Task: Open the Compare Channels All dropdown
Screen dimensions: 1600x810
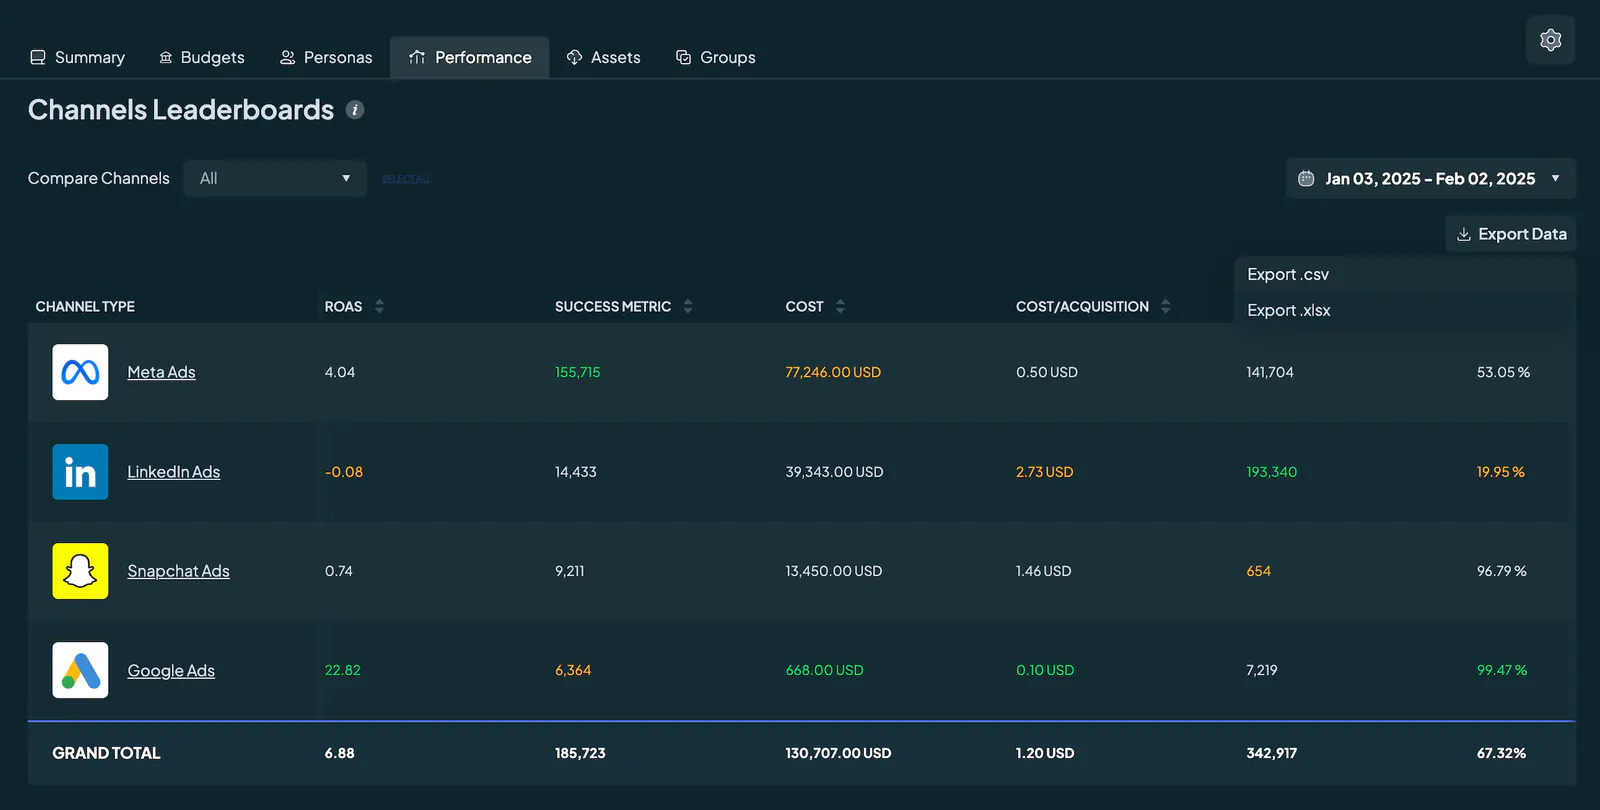Action: pos(275,178)
